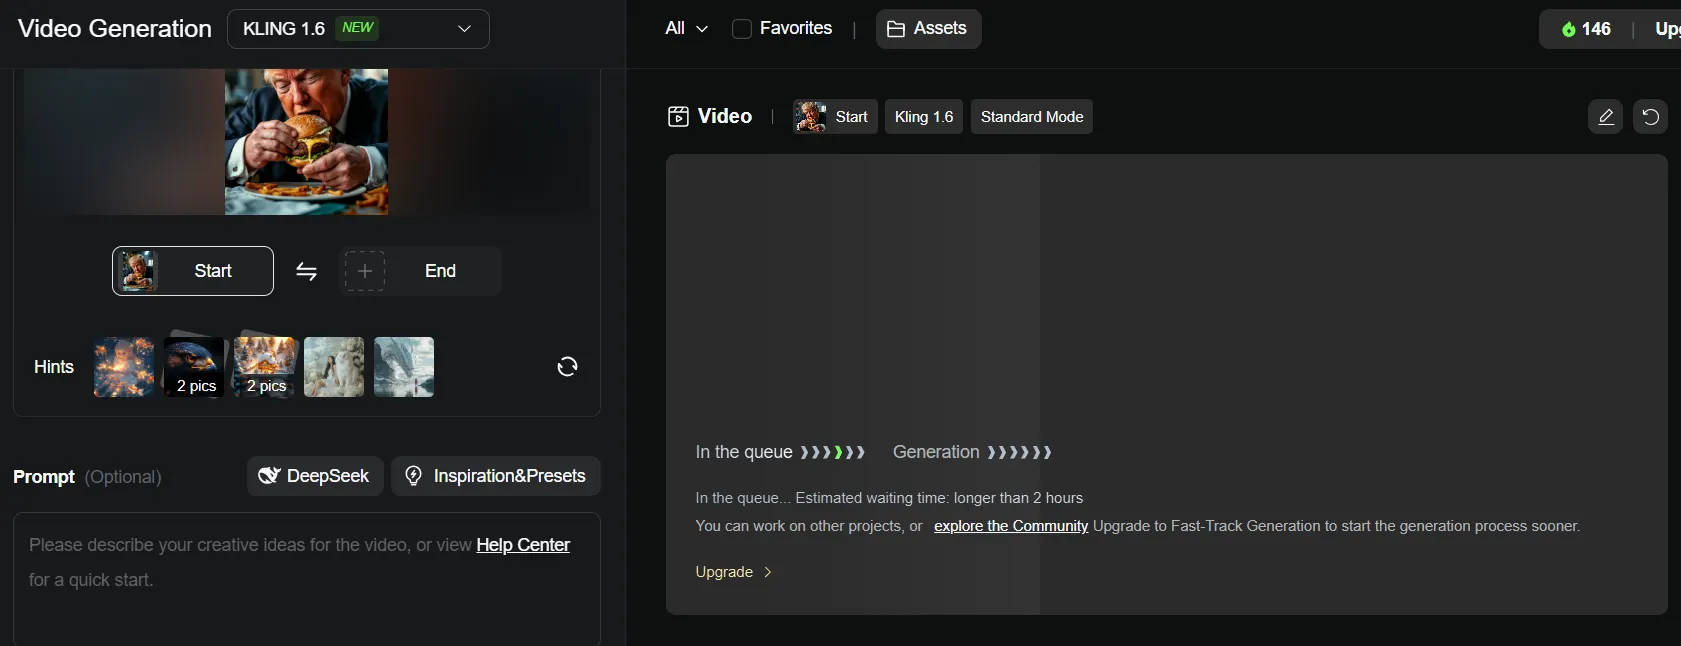Toggle the Favorites checkbox

pos(742,29)
